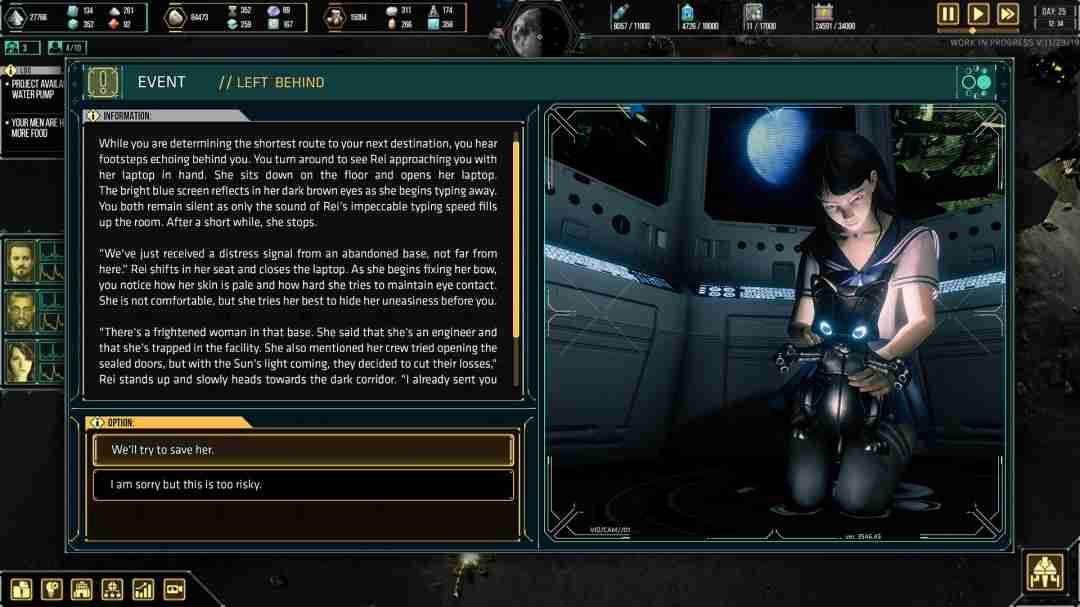The height and width of the screenshot is (607, 1080).
Task: Click the event exclamation mark icon
Action: (x=103, y=82)
